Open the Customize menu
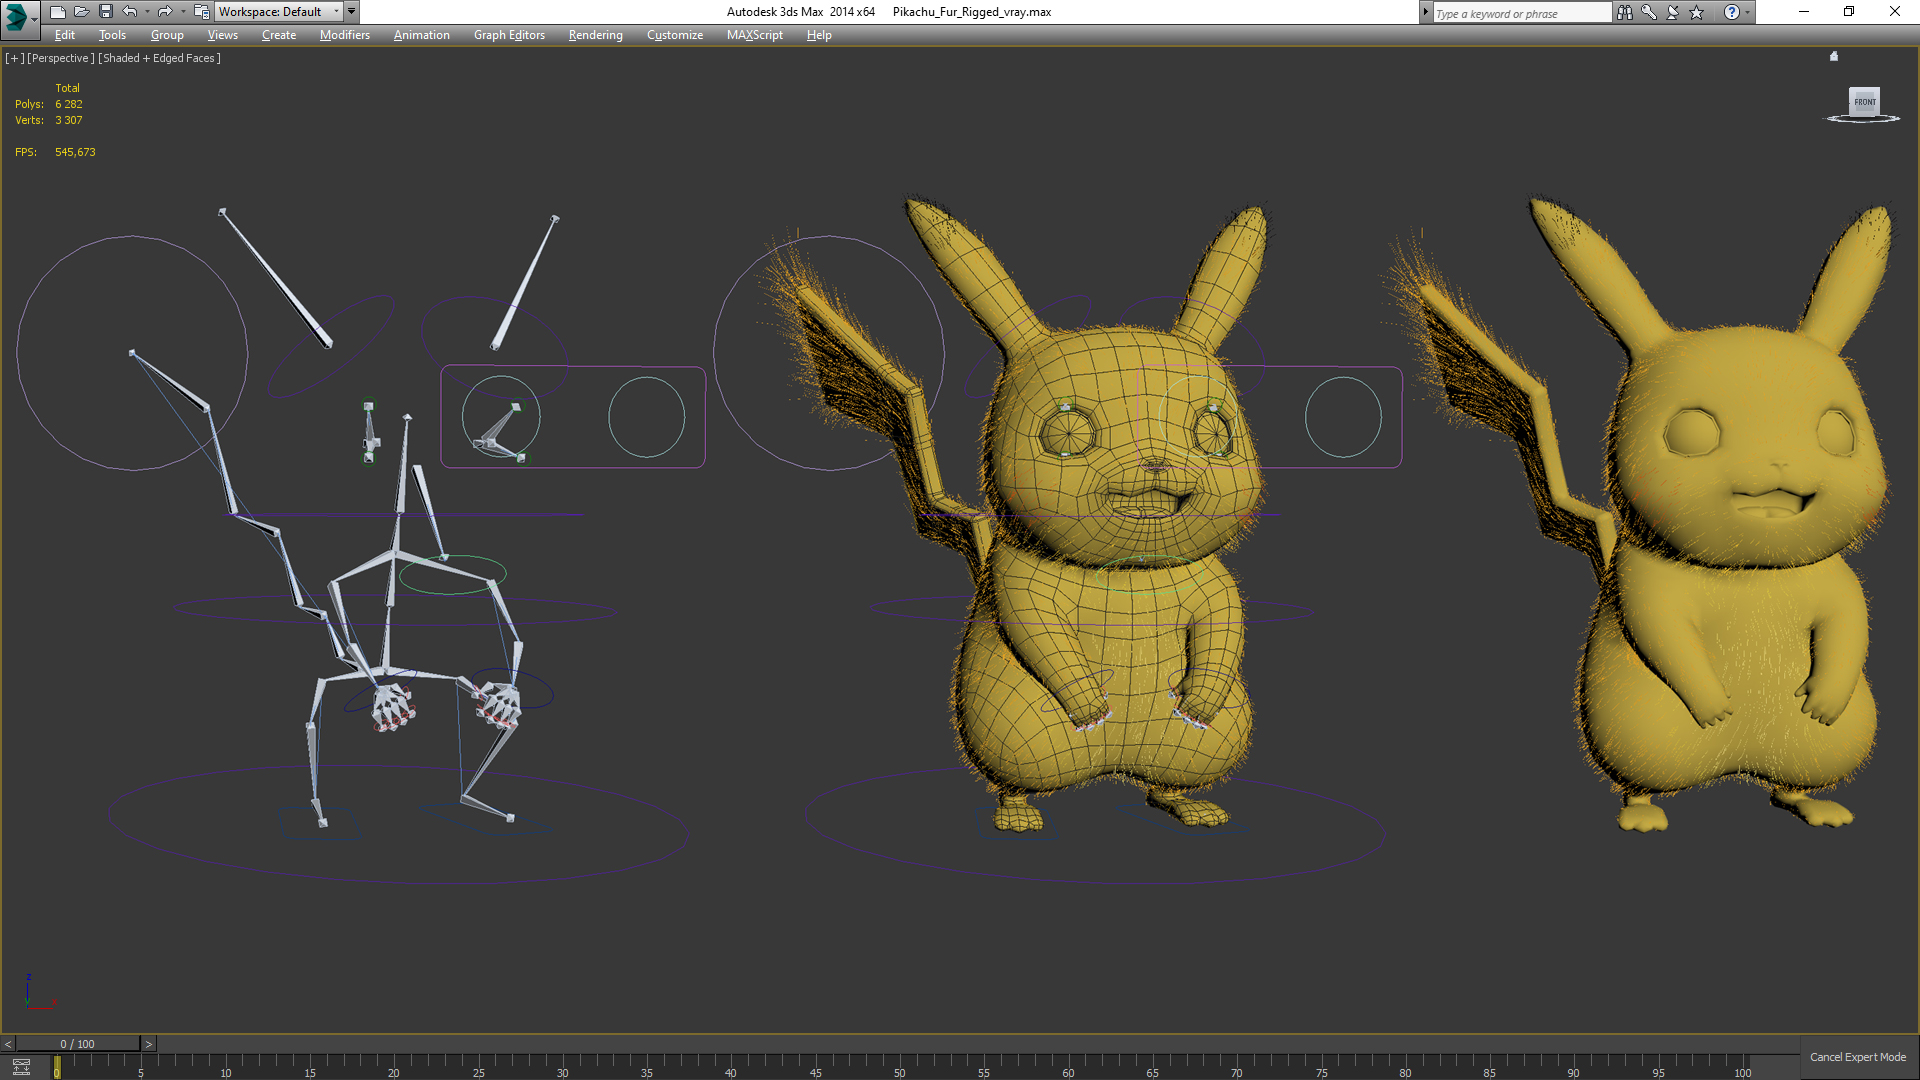This screenshot has height=1080, width=1920. tap(675, 35)
